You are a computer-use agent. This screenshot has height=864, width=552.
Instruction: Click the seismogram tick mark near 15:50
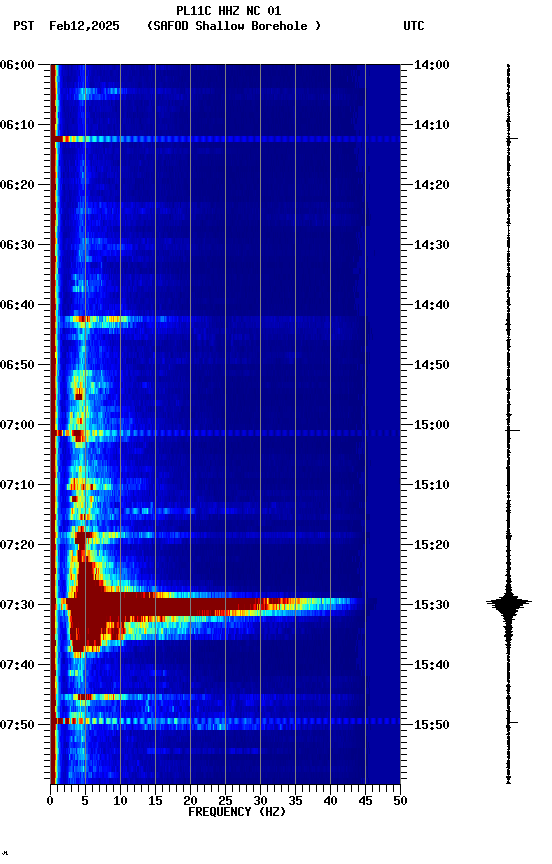(x=512, y=722)
